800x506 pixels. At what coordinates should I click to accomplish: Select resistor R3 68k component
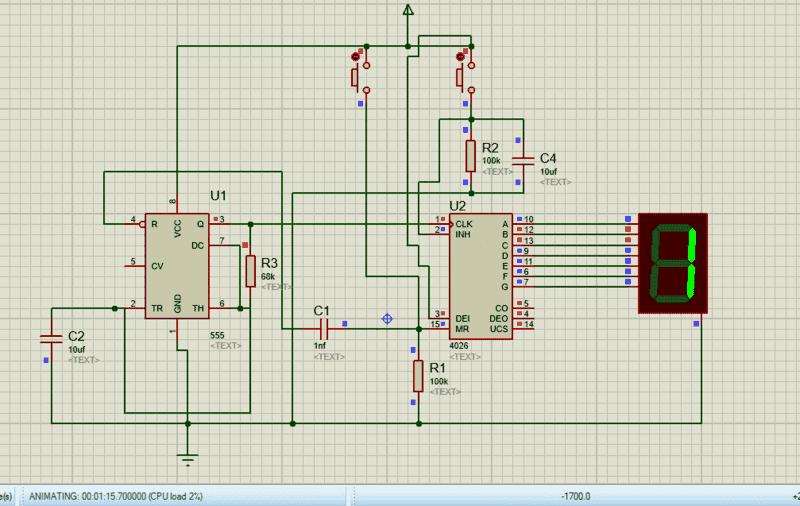click(x=249, y=270)
